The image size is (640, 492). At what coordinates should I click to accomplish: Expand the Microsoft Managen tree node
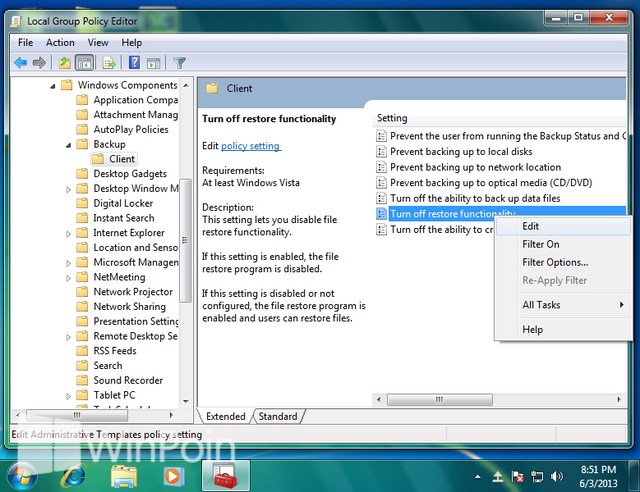tap(68, 263)
